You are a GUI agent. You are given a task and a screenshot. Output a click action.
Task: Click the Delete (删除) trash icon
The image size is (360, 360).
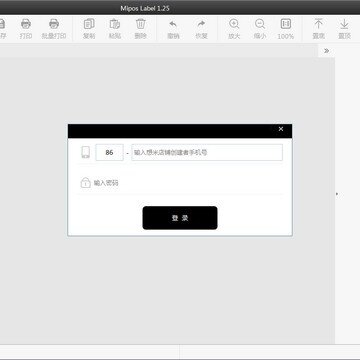coord(140,24)
